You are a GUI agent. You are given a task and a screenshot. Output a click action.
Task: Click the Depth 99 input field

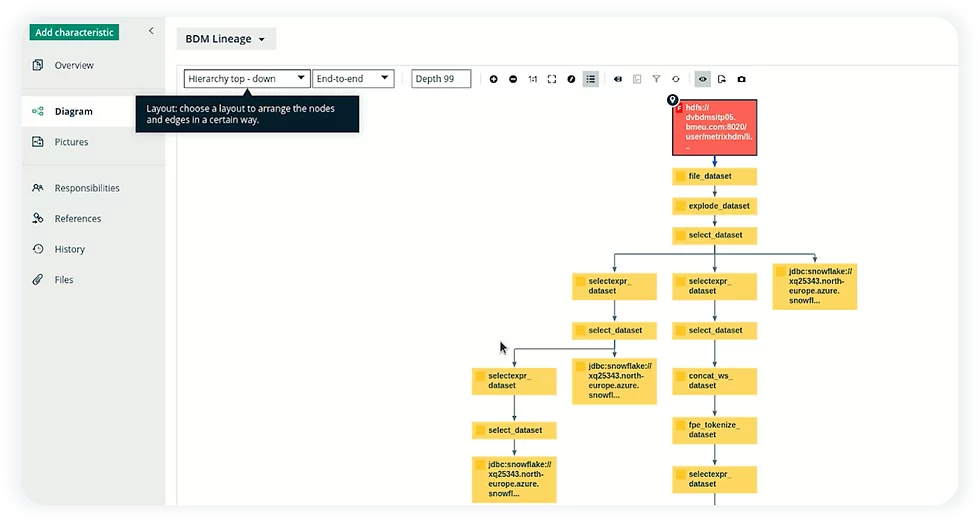coord(441,79)
